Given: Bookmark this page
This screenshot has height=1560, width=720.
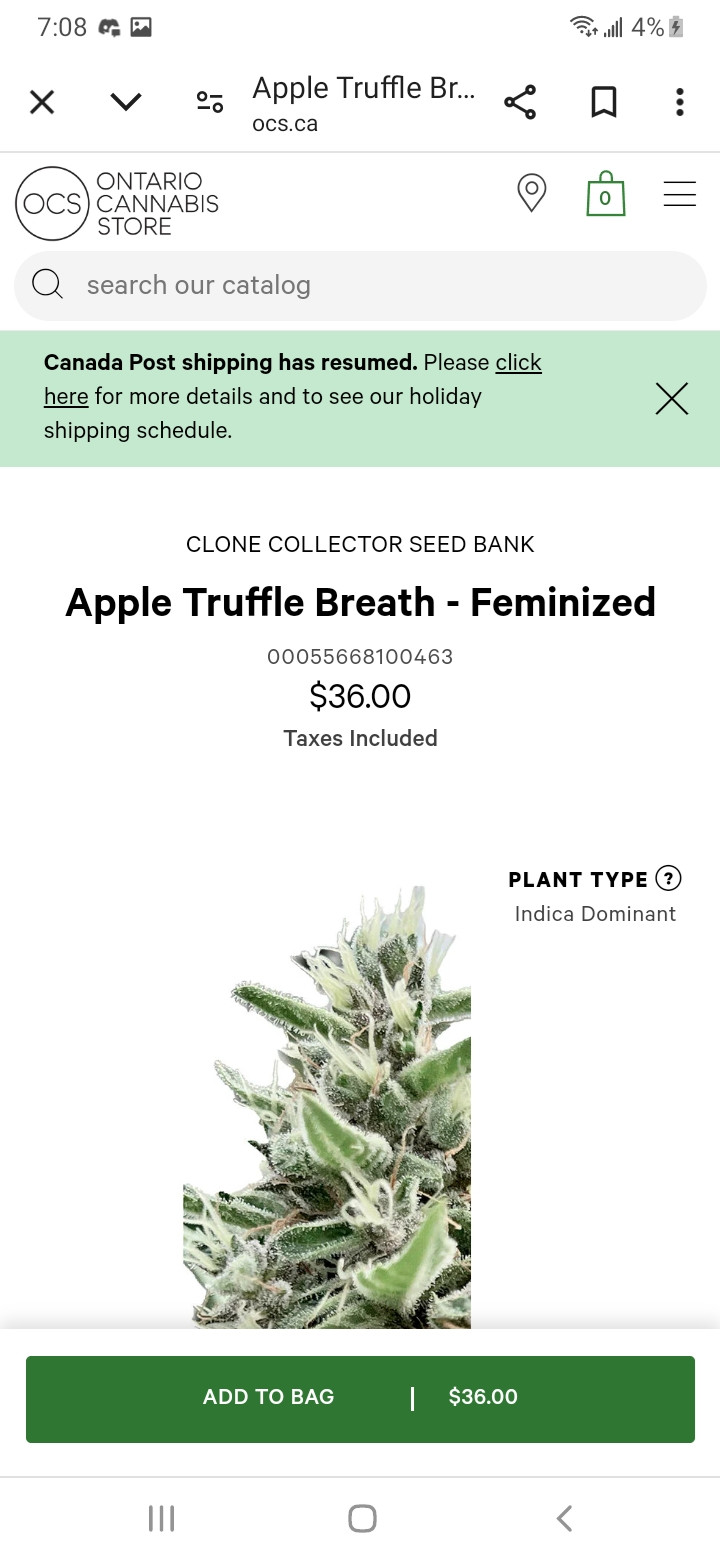Looking at the screenshot, I should coord(604,102).
